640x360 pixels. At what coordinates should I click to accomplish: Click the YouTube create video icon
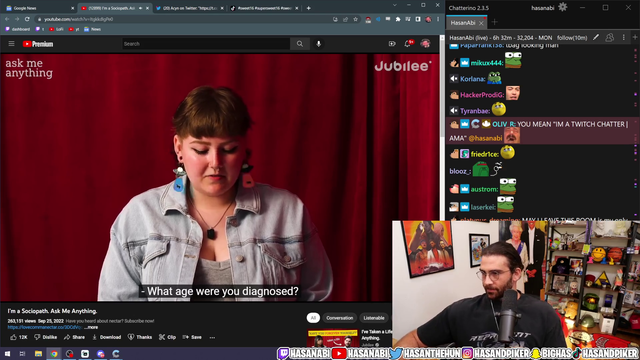click(392, 44)
